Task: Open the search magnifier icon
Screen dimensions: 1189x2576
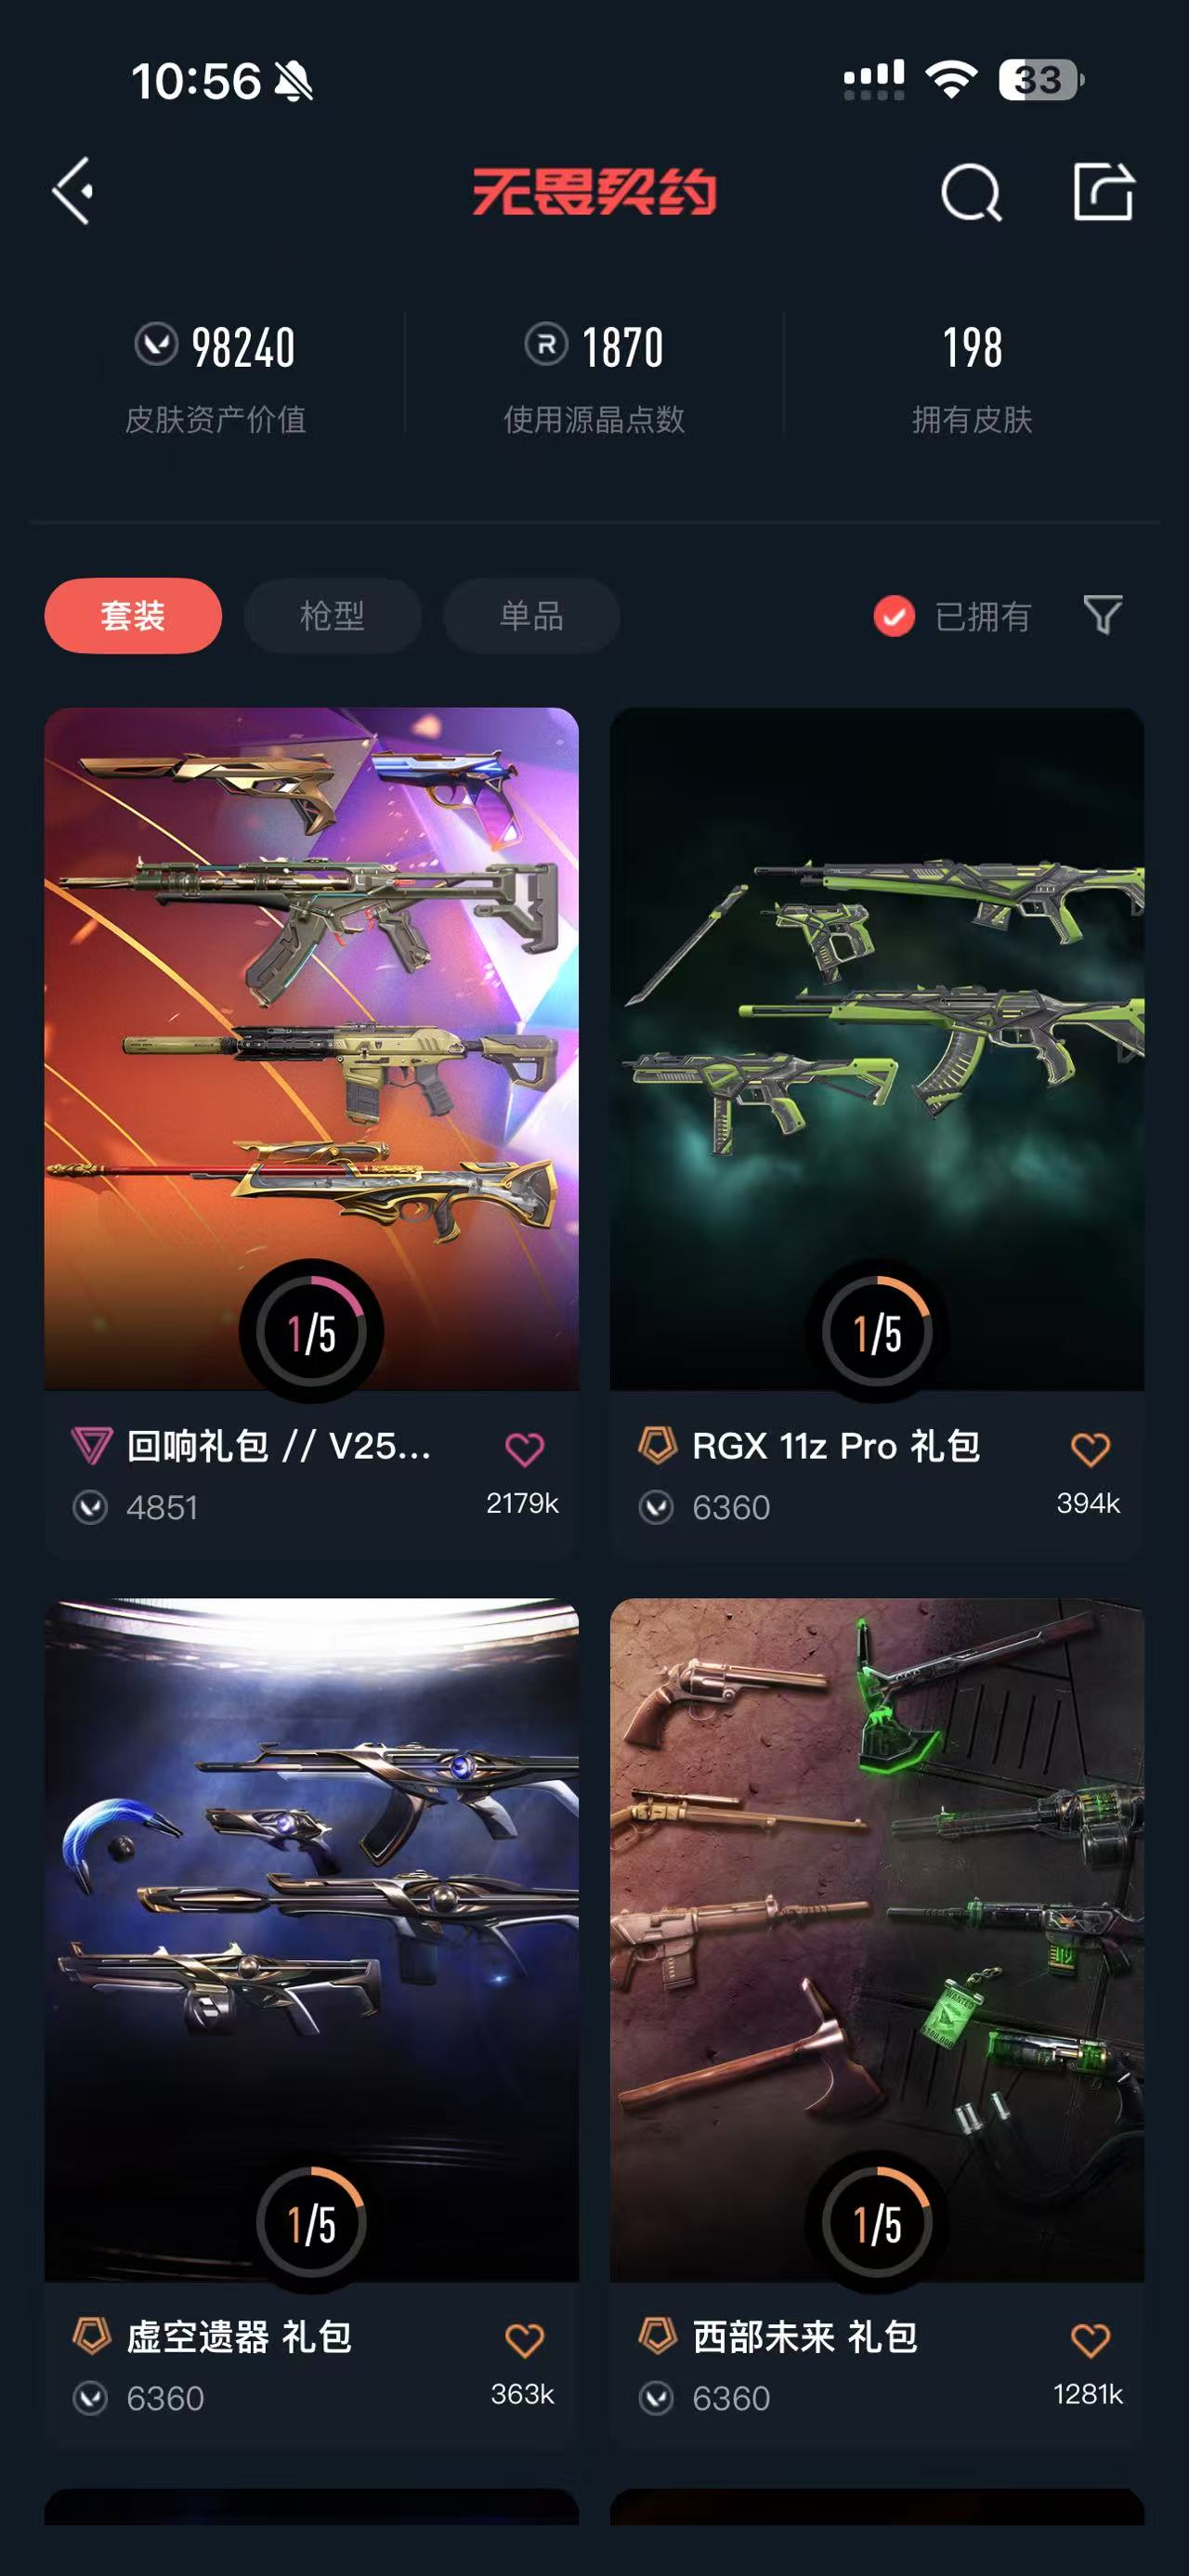Action: tap(971, 191)
